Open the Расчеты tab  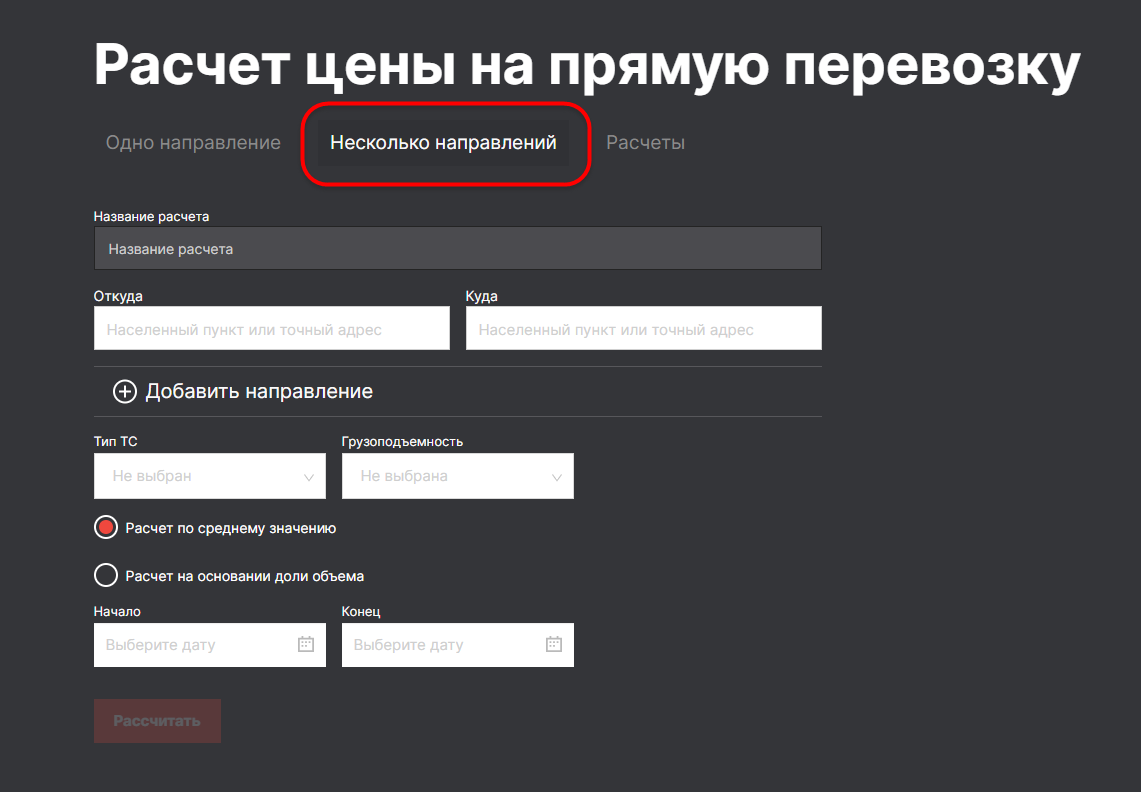(645, 143)
